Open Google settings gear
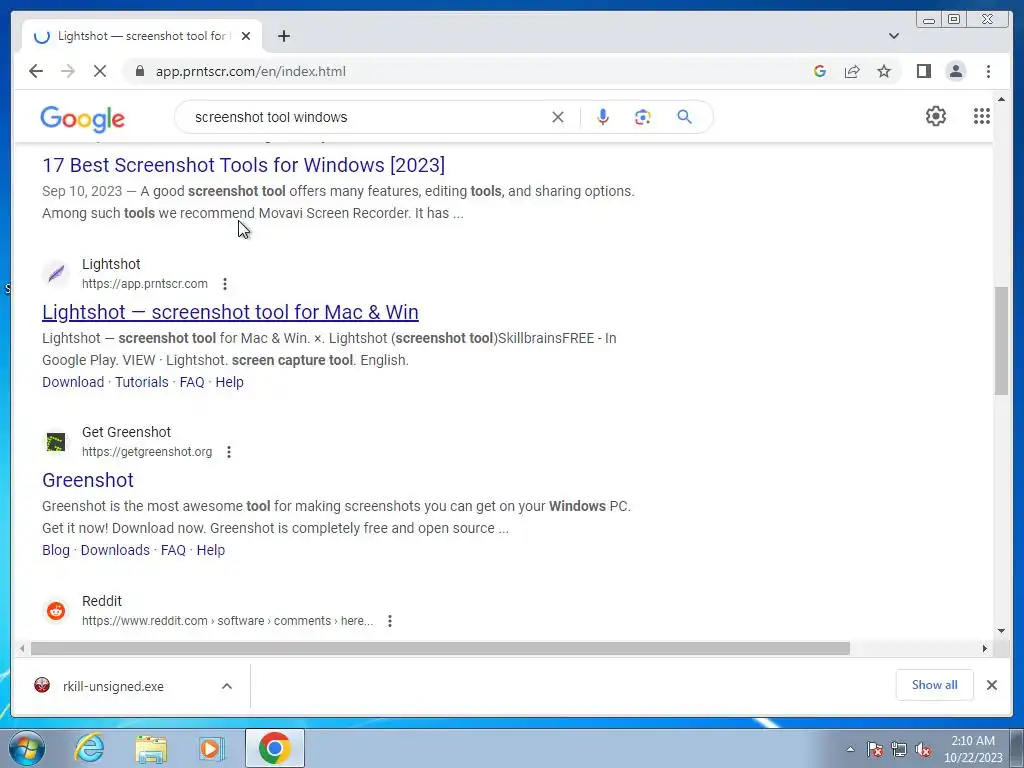Viewport: 1024px width, 768px height. click(x=935, y=116)
